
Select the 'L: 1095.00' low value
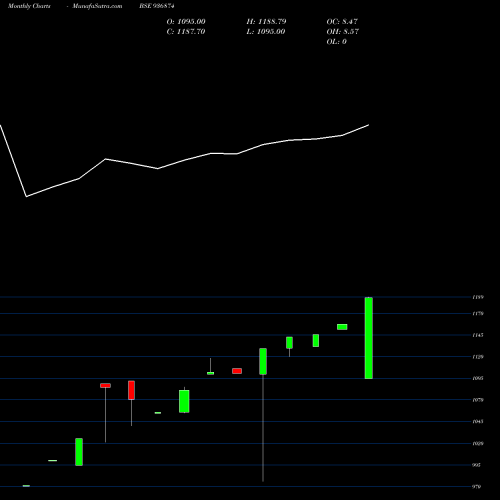click(x=266, y=32)
